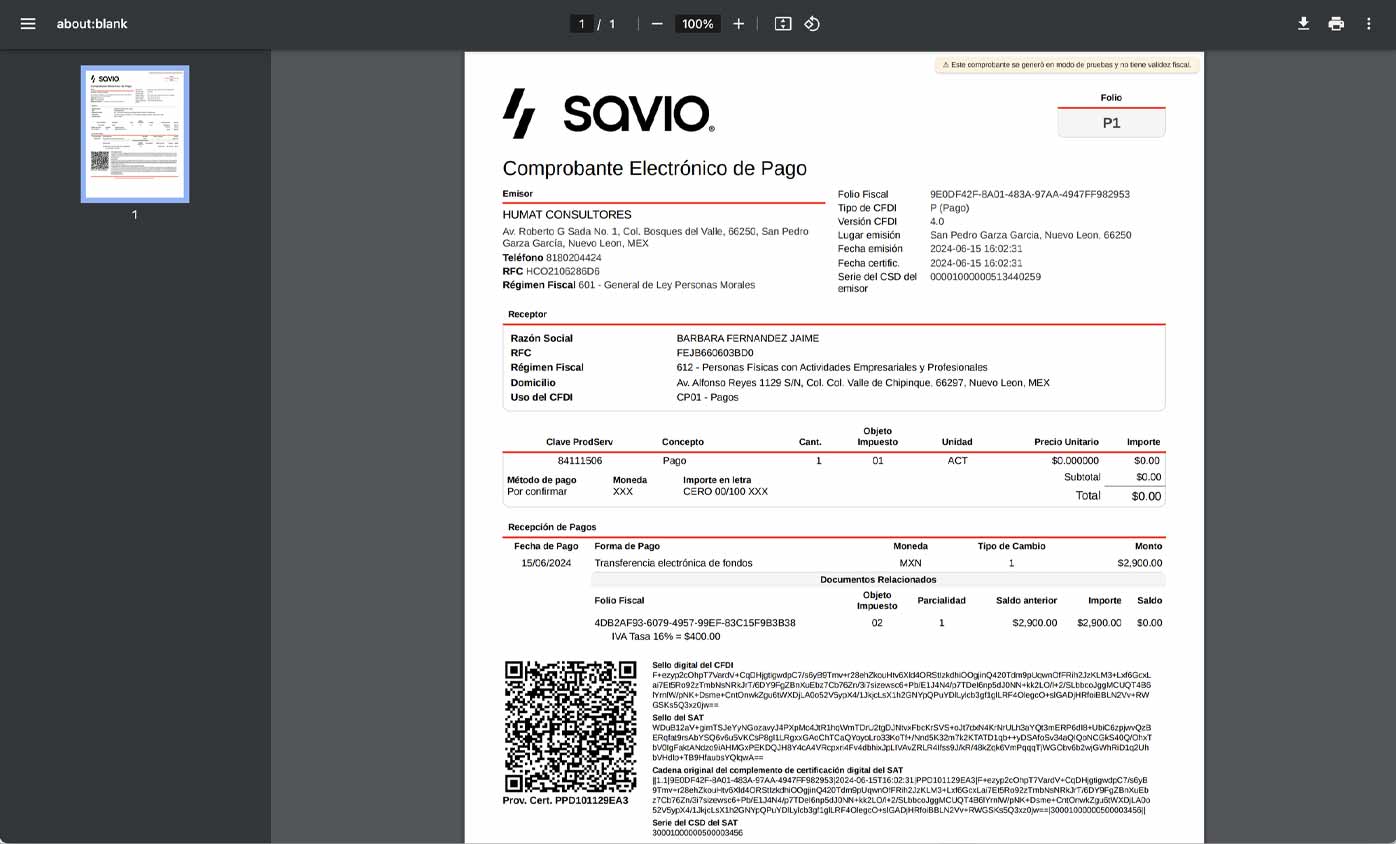Click the Serie del CSD value 00001000000513440259

point(985,277)
